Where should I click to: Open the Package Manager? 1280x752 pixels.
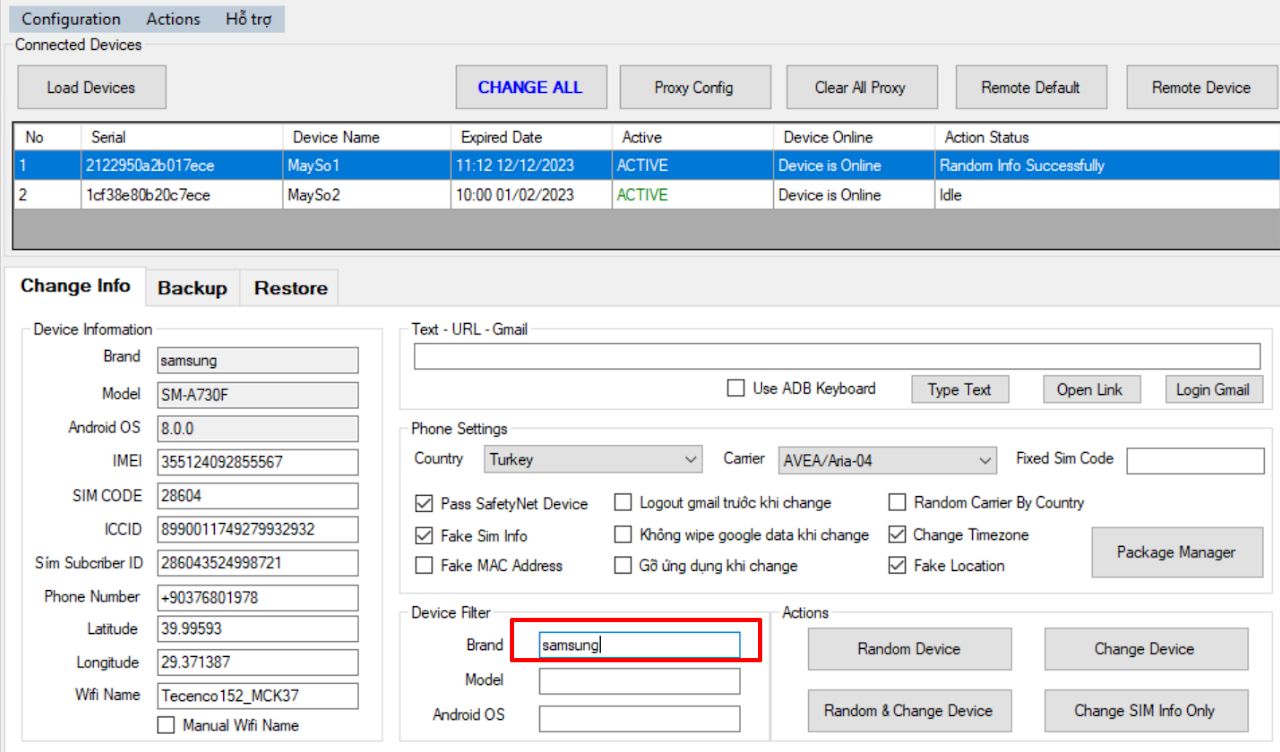click(1175, 552)
